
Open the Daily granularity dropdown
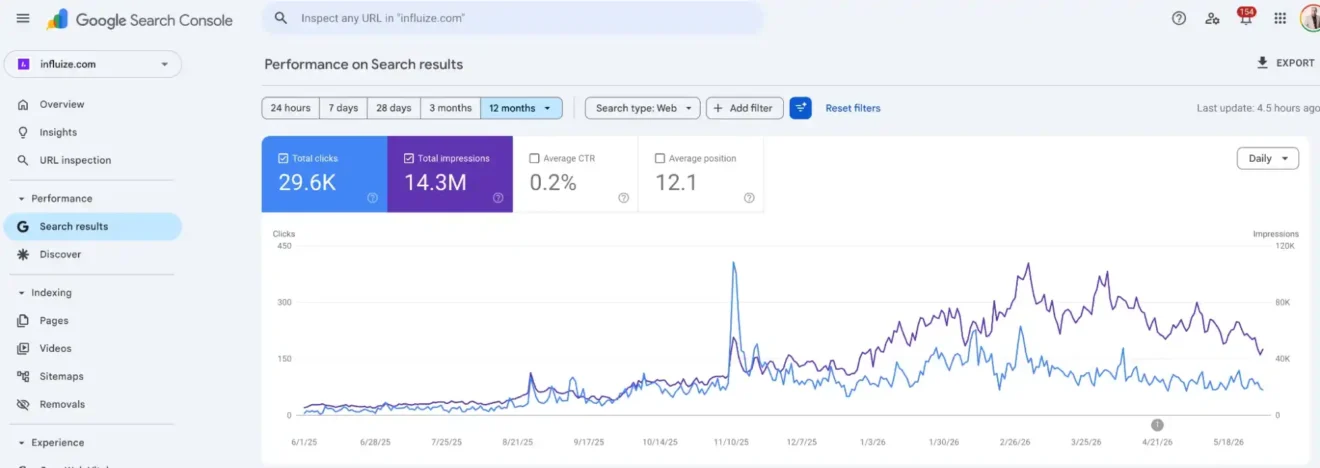[x=1267, y=158]
